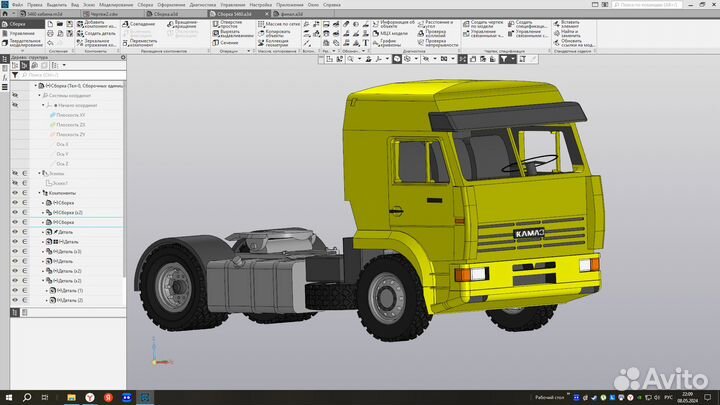This screenshot has width=720, height=405.
Task: Open tree panel toolbar dropdown arrow
Action: pos(64,65)
